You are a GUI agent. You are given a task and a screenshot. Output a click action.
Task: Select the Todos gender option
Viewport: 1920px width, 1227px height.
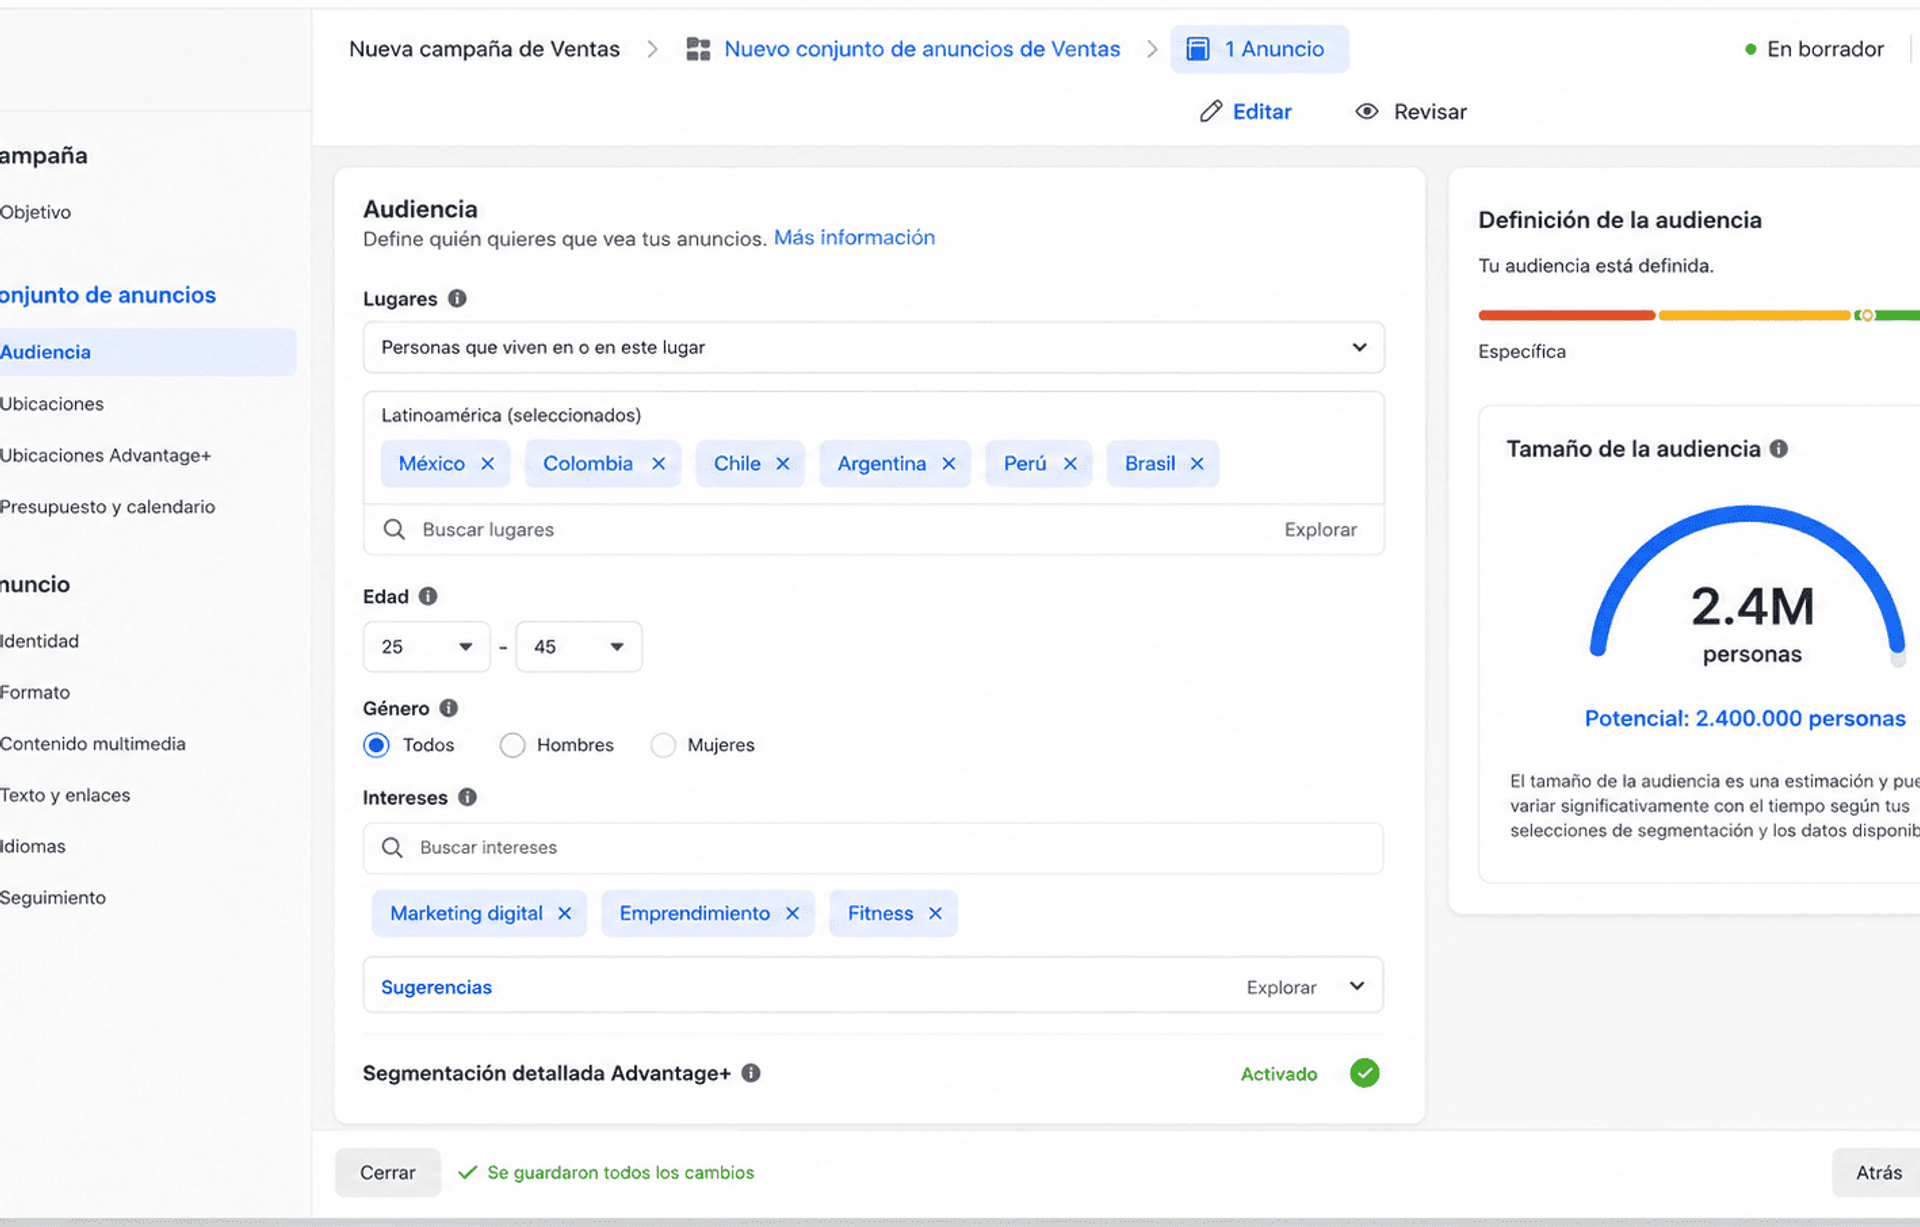(377, 745)
